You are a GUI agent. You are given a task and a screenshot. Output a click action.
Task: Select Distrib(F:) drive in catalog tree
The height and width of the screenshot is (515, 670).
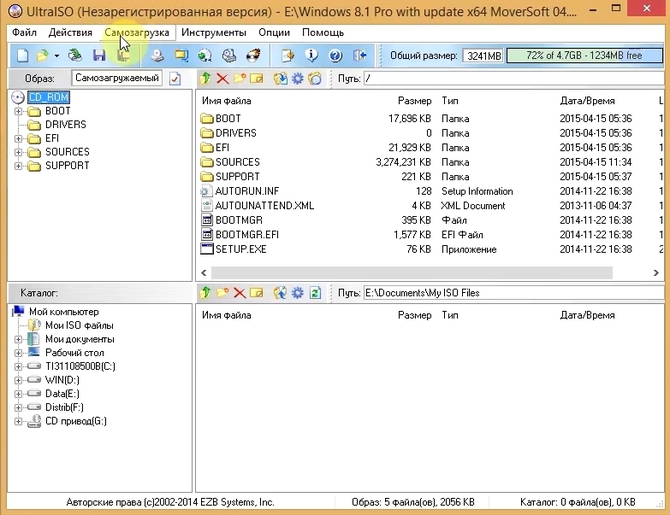tap(64, 408)
